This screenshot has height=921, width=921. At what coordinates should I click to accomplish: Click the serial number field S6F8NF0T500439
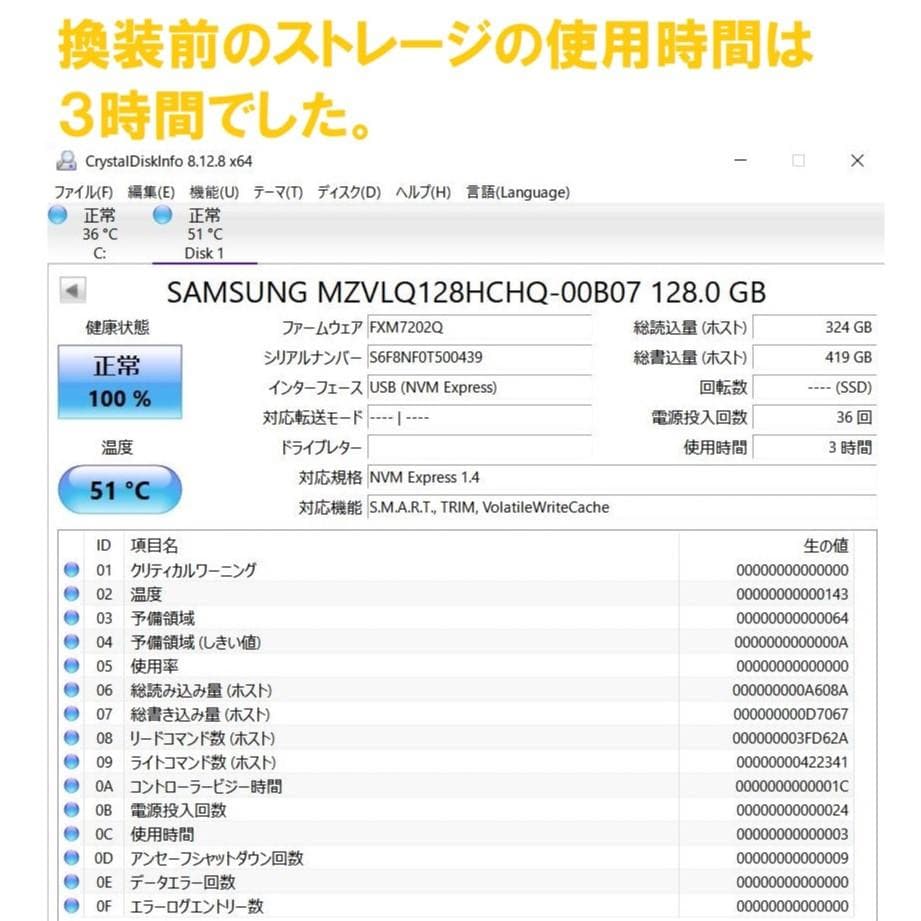(x=479, y=358)
